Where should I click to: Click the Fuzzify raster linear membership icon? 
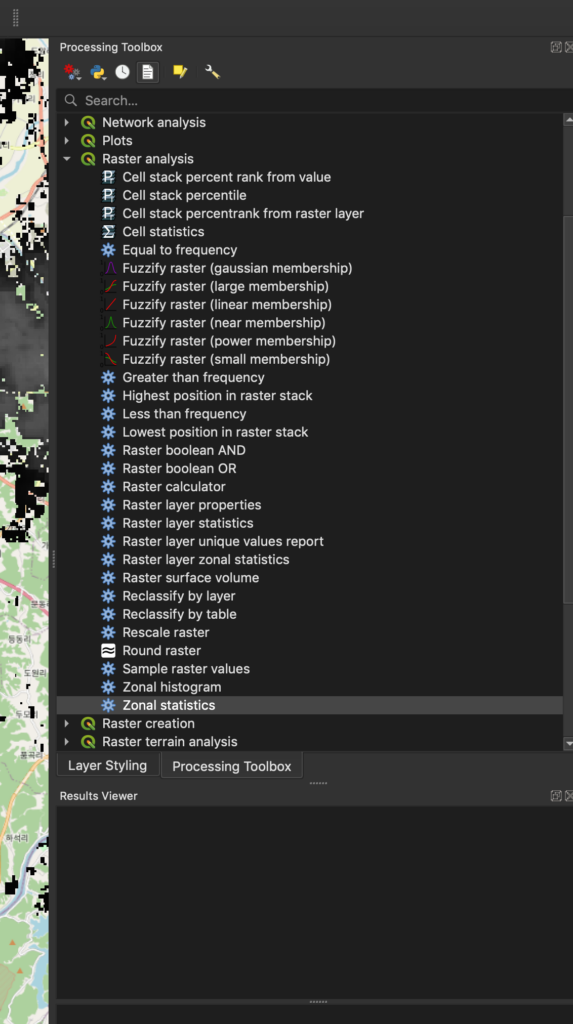[x=110, y=304]
